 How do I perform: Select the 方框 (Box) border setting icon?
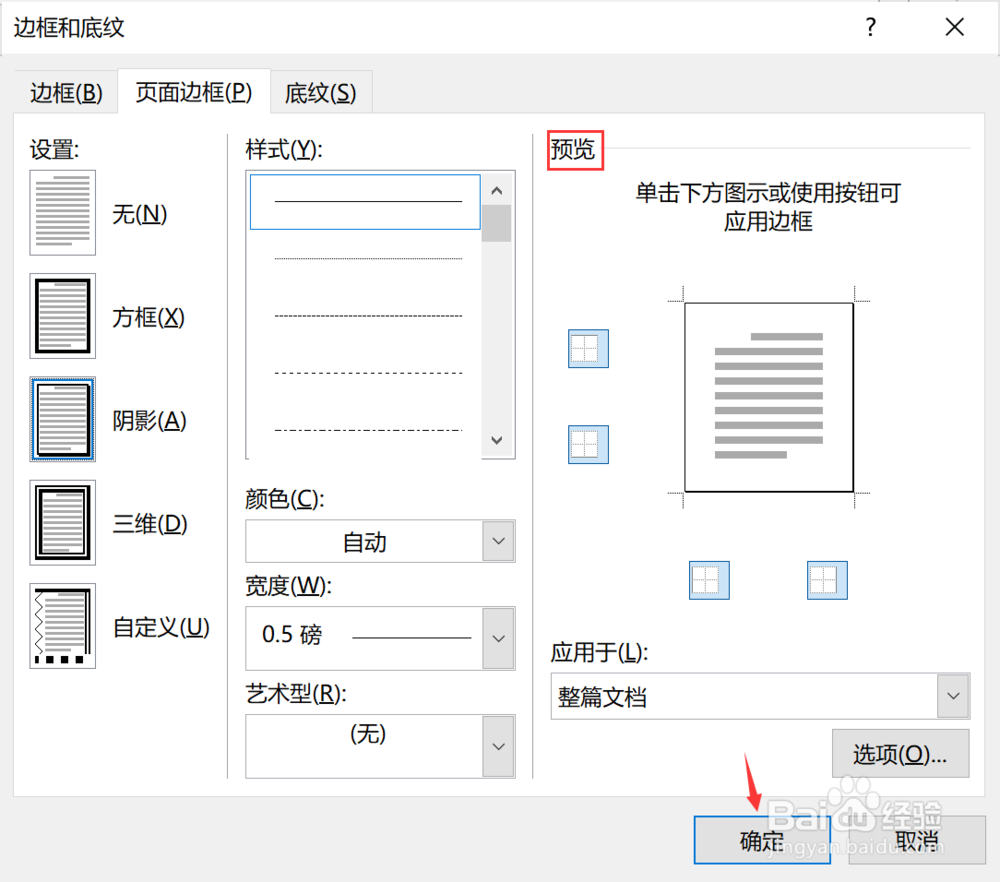click(x=62, y=316)
